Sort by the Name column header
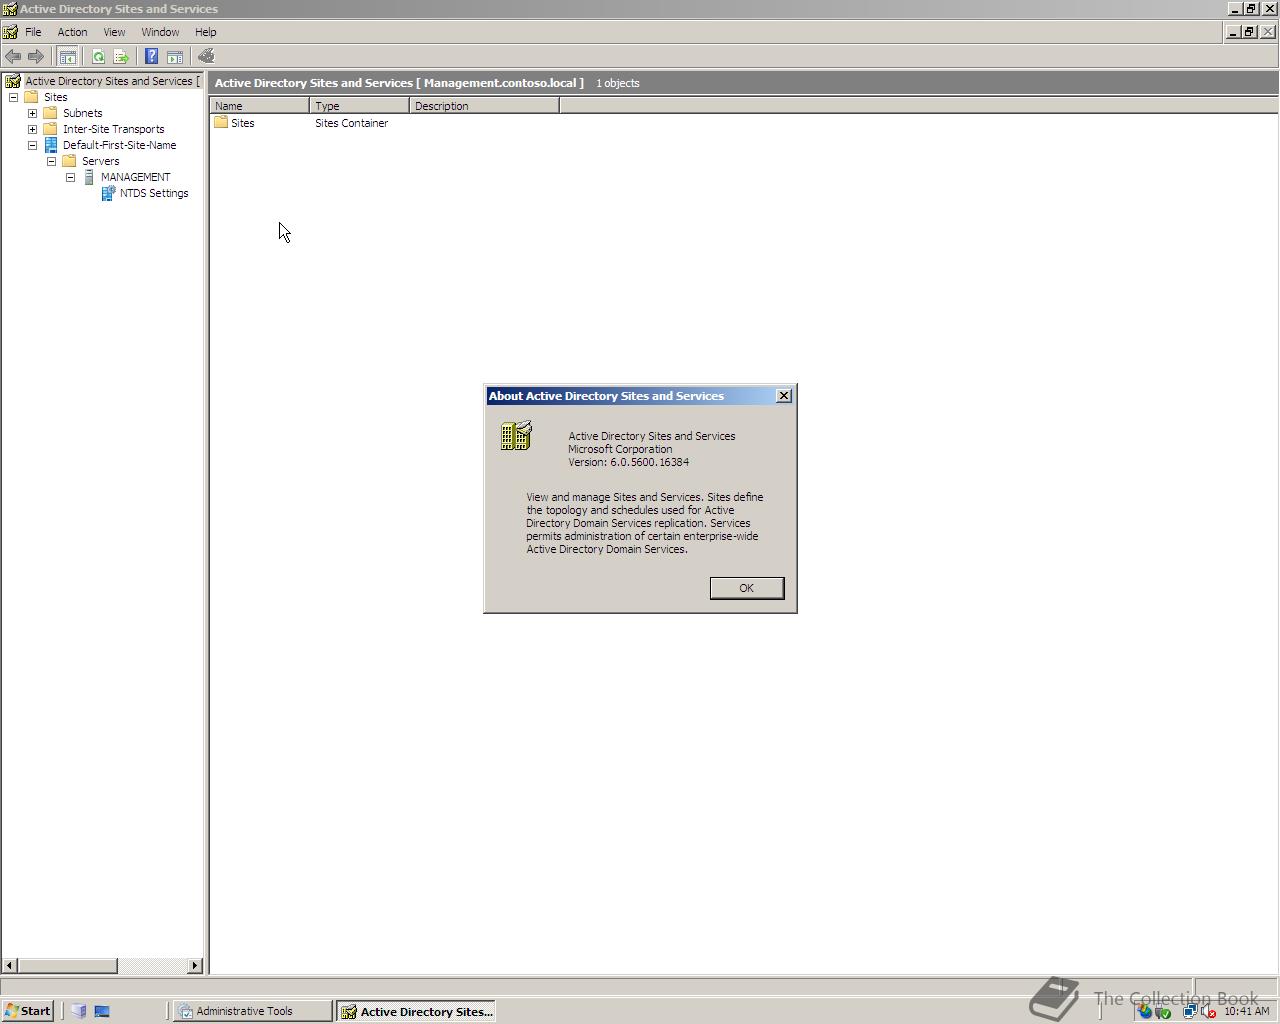Screen dimensions: 1280x1024 [x=260, y=105]
